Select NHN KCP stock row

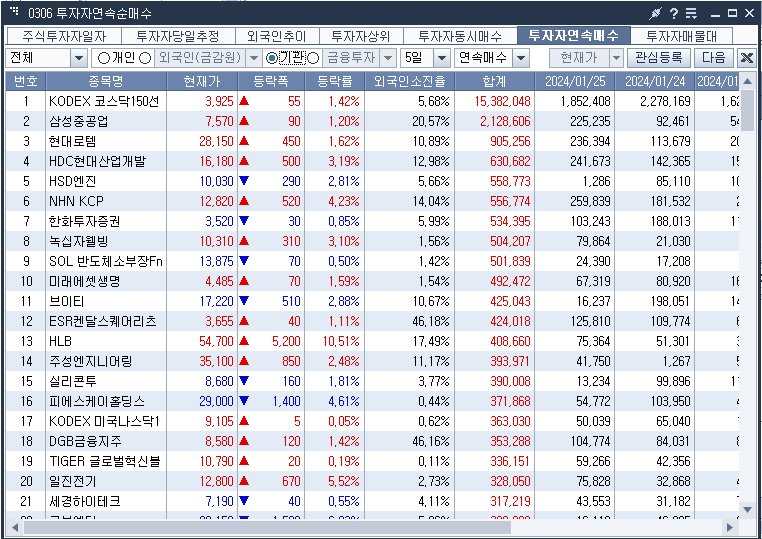372,201
